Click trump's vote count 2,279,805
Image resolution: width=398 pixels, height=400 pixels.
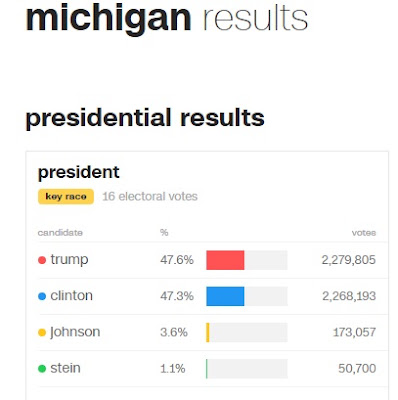coord(349,260)
